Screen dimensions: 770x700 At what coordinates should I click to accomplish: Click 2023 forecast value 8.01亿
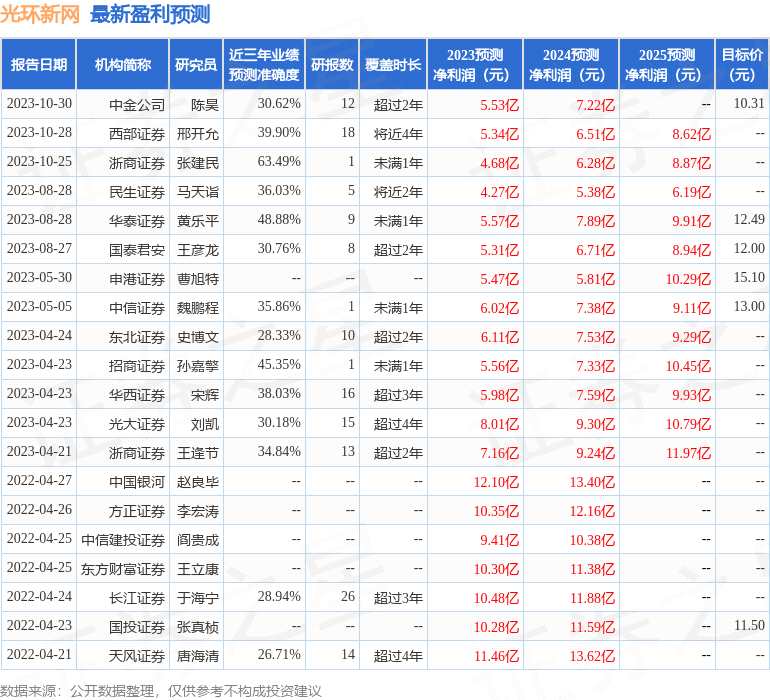(499, 423)
